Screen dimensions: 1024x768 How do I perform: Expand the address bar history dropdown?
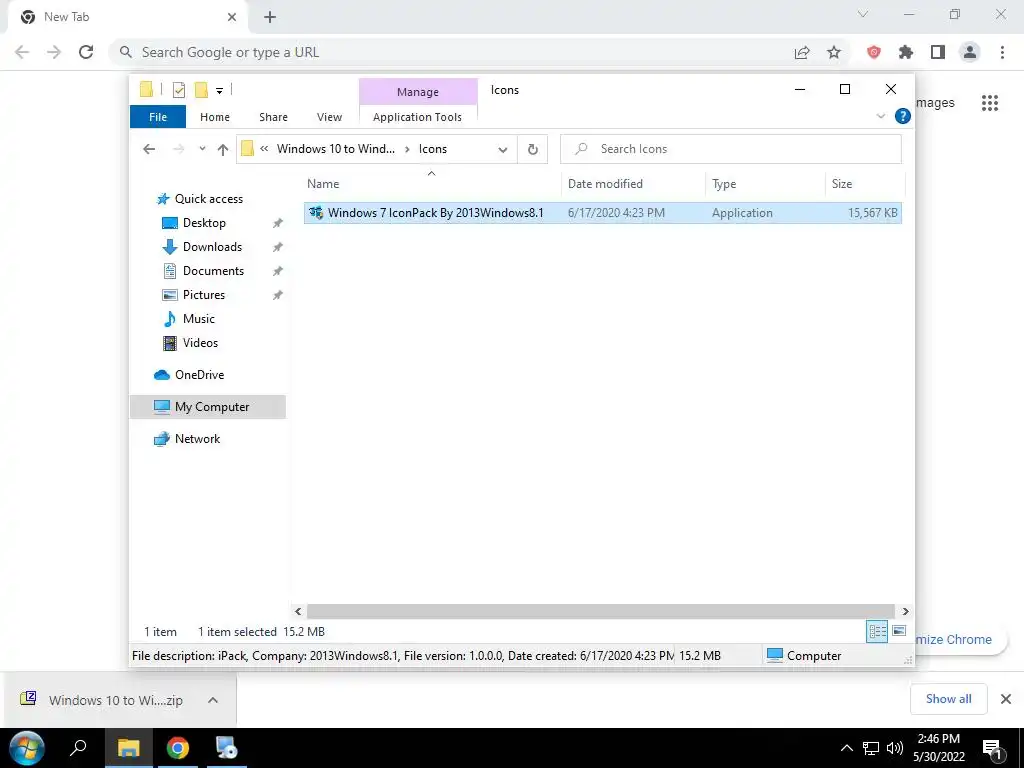[x=503, y=150]
